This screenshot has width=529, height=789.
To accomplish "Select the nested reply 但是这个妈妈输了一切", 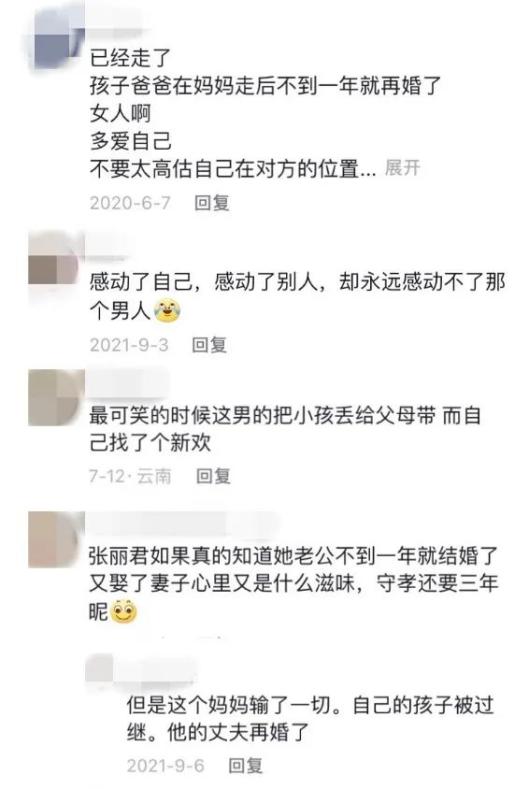I will click(x=310, y=719).
